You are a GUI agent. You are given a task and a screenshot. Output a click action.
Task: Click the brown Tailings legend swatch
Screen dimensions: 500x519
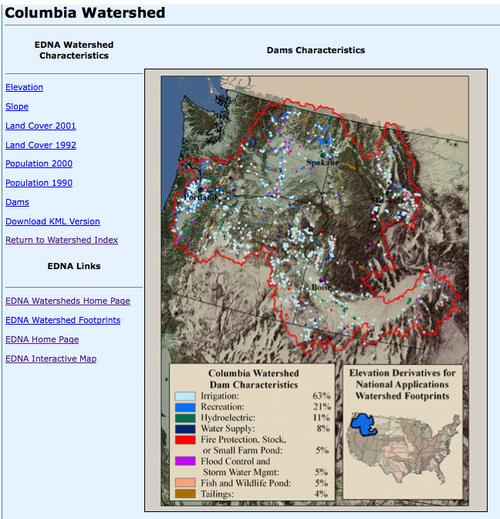click(x=185, y=494)
